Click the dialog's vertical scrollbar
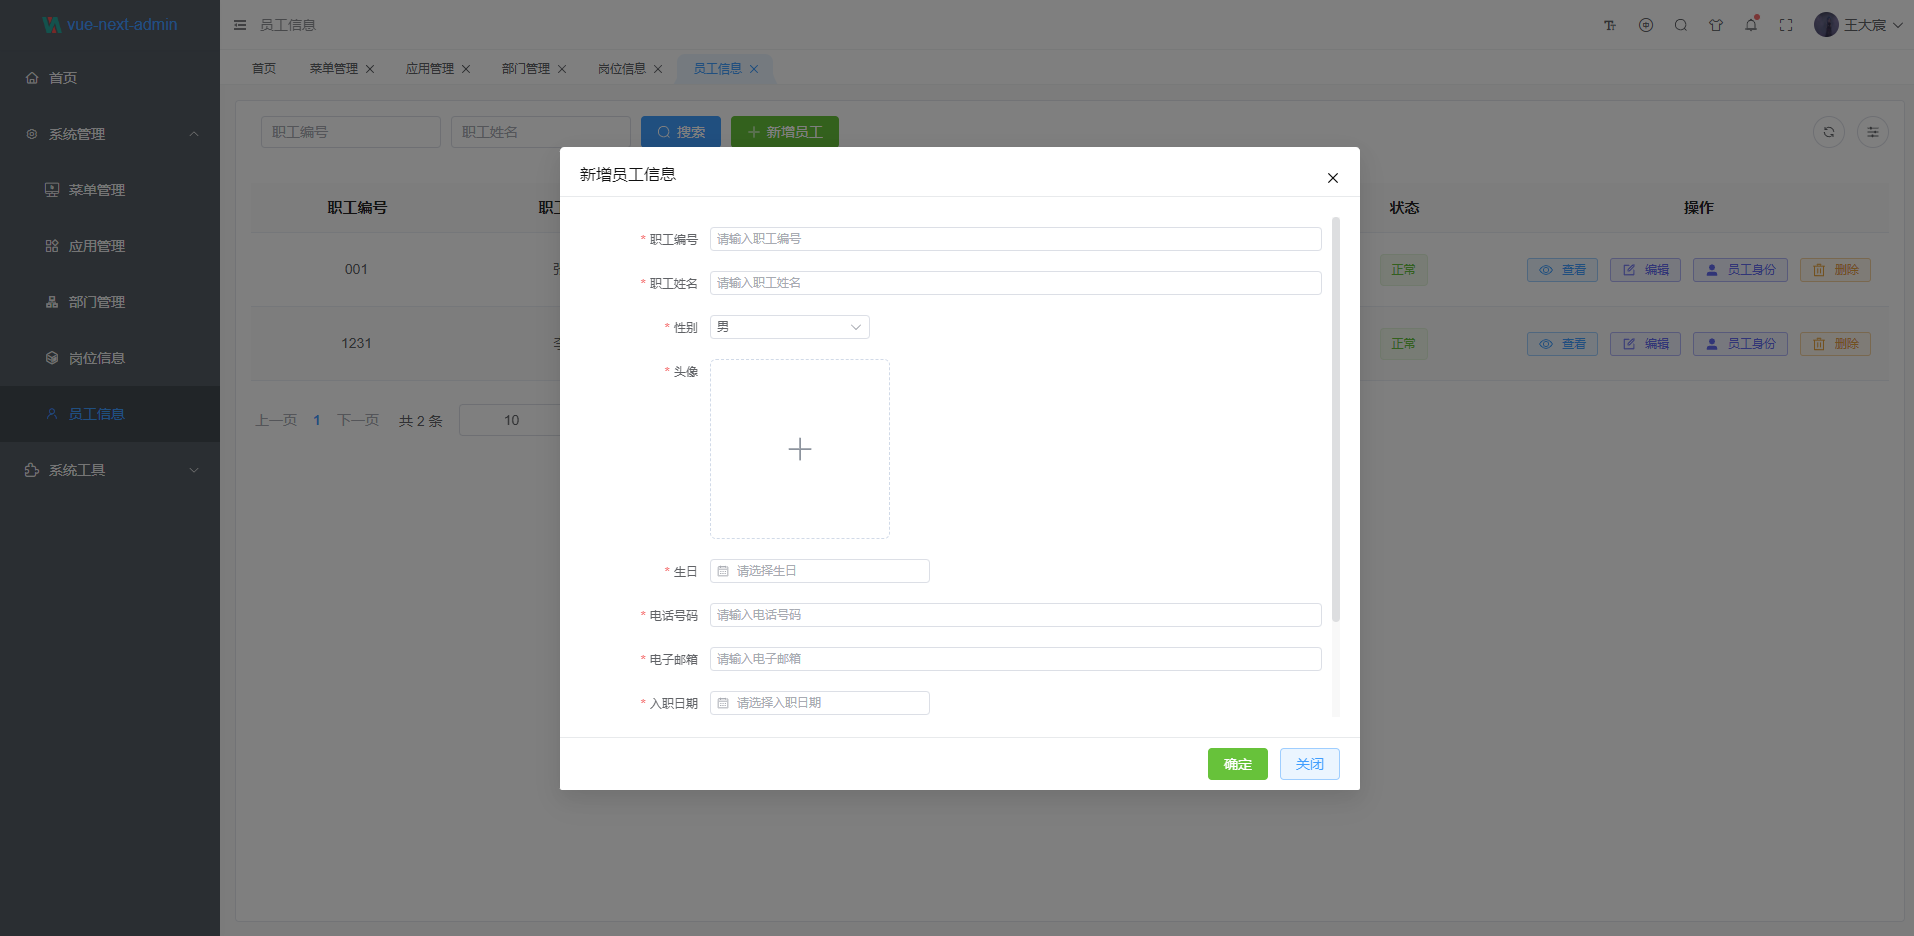Screen dimensions: 1914x936 (1336, 420)
